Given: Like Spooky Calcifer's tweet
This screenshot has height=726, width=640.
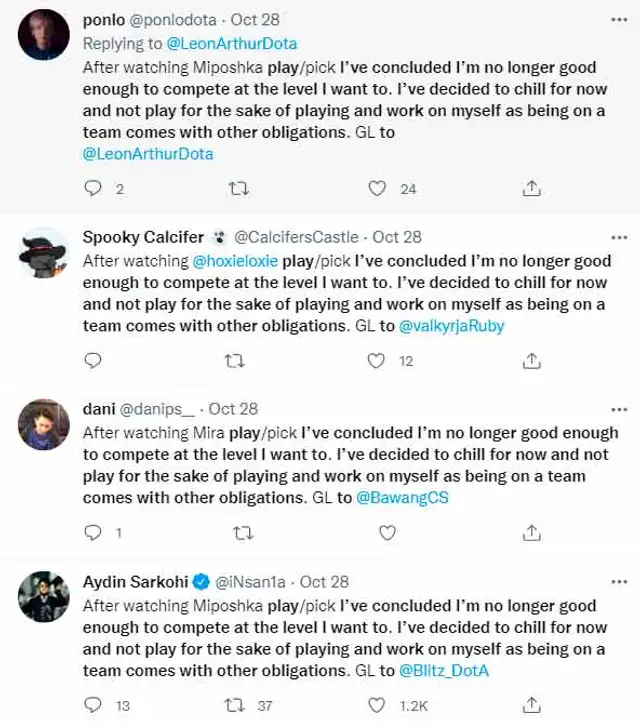Looking at the screenshot, I should (377, 361).
